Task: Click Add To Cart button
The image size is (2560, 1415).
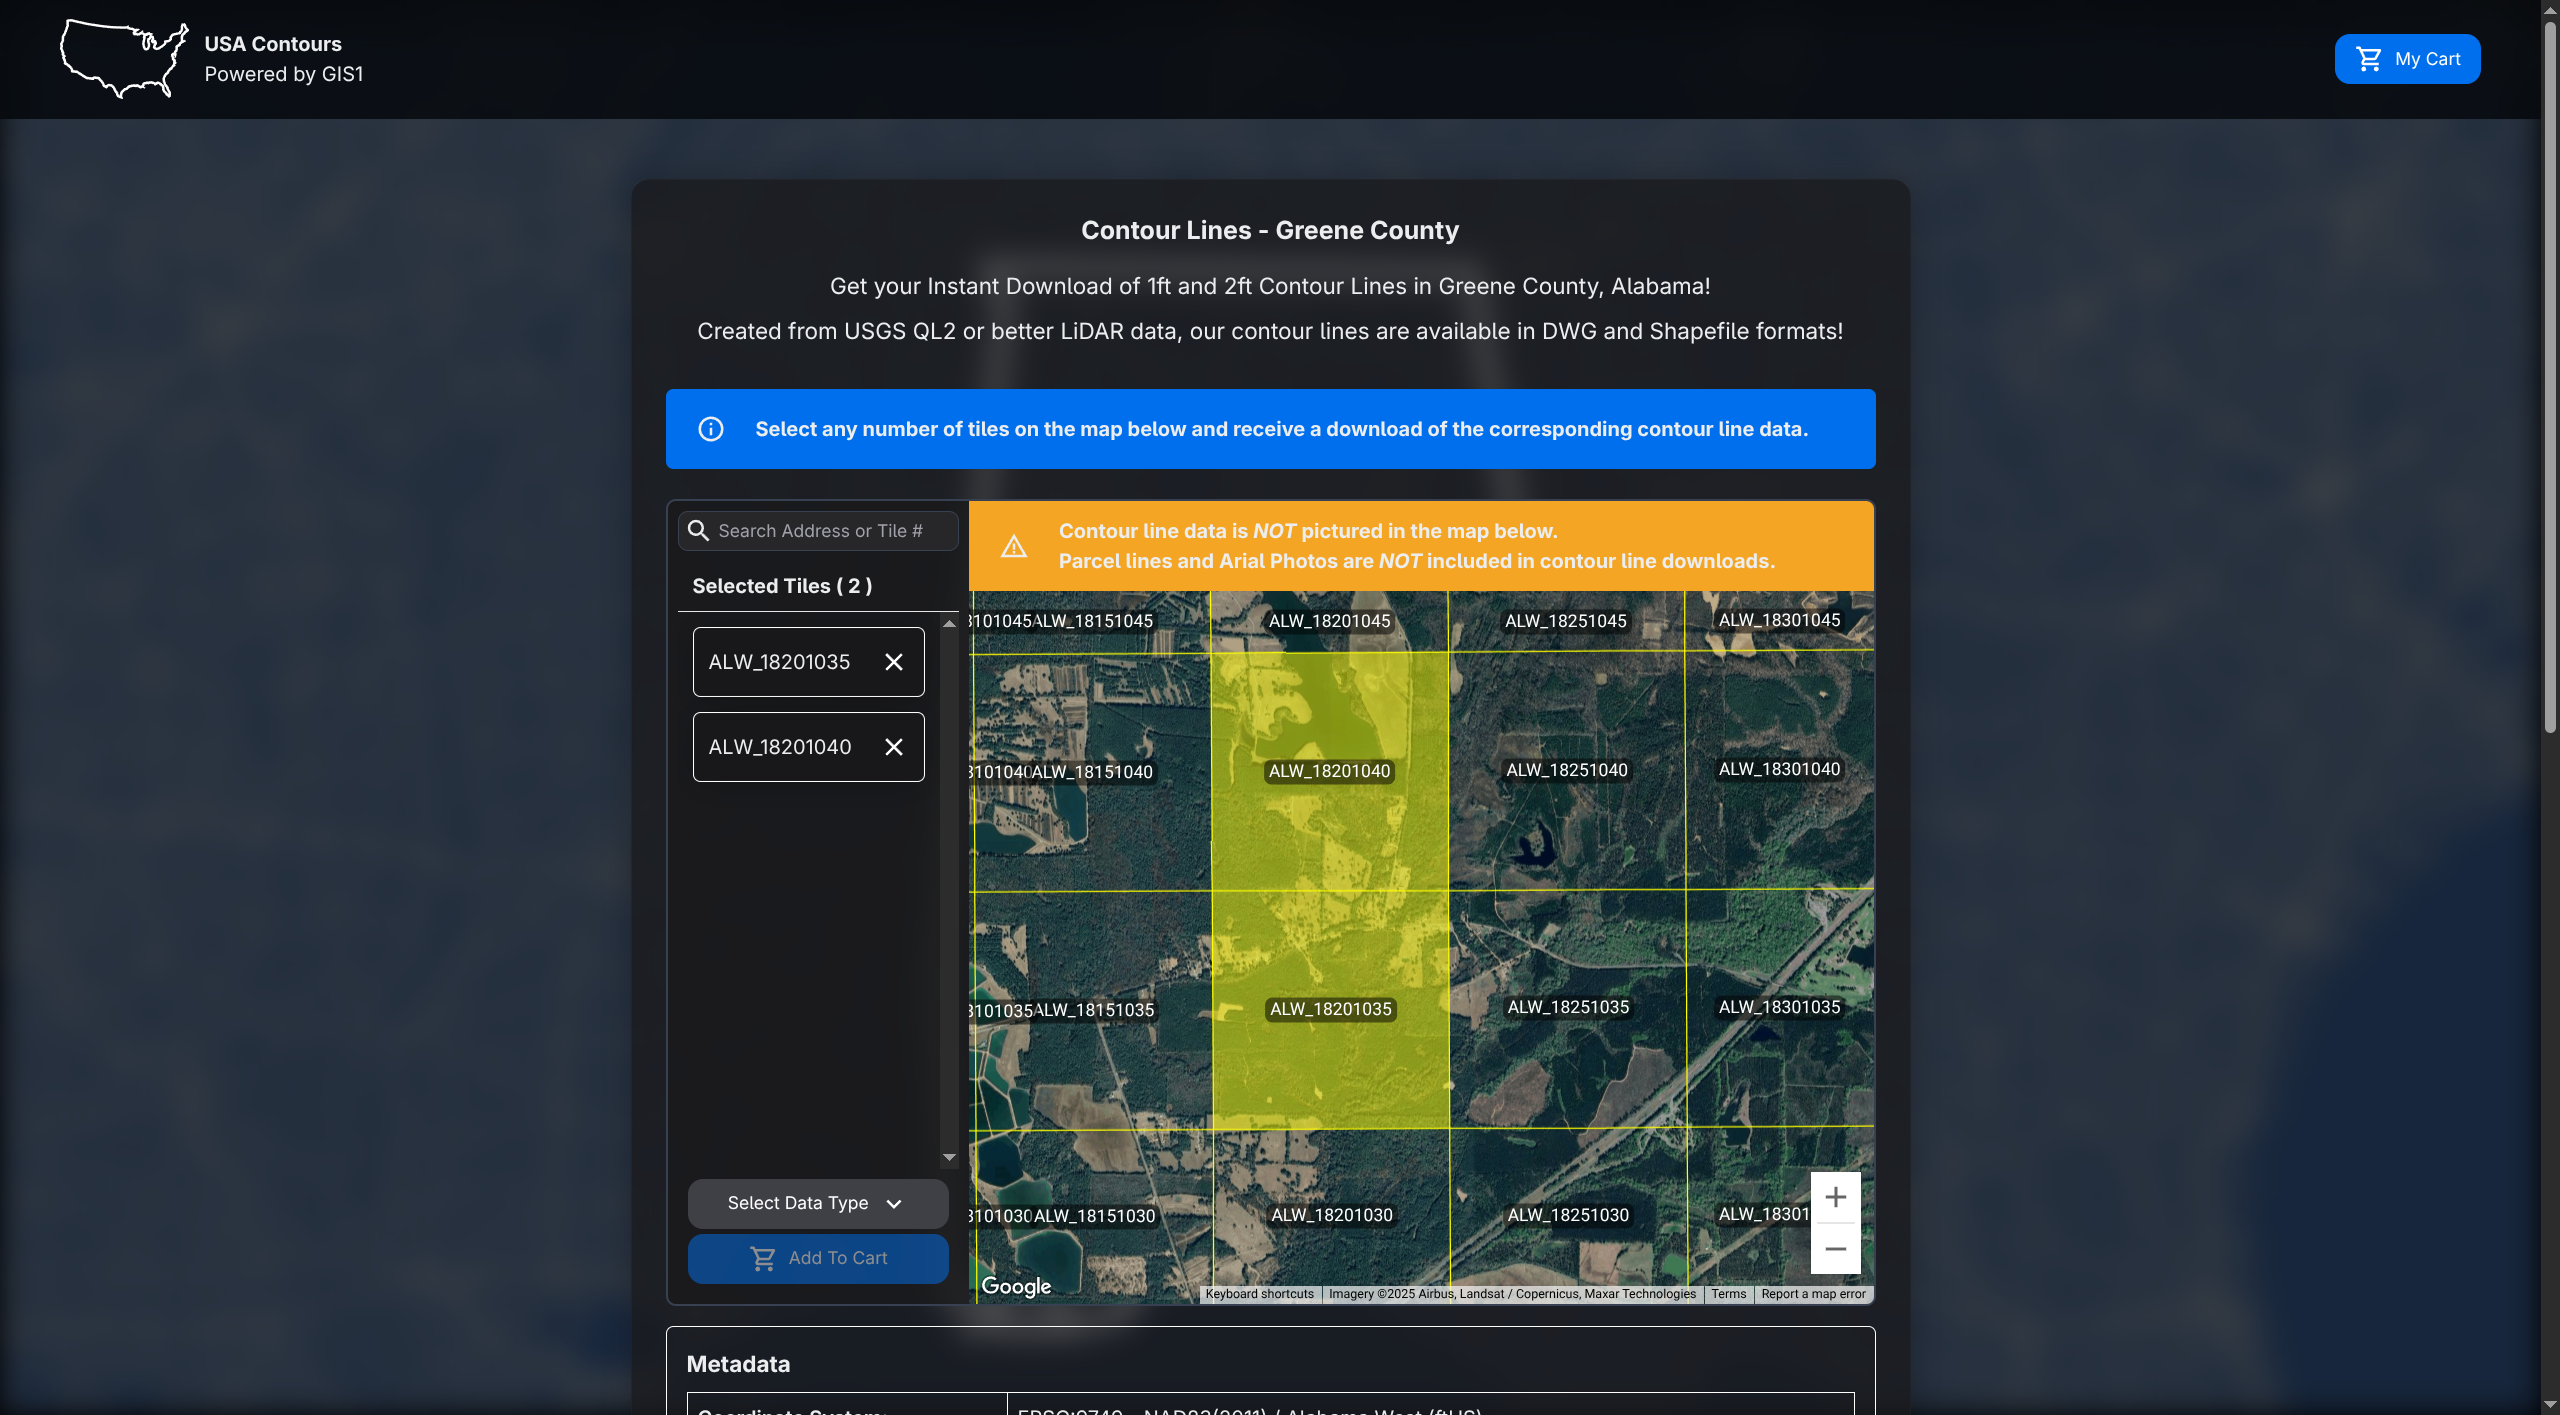Action: (x=817, y=1258)
